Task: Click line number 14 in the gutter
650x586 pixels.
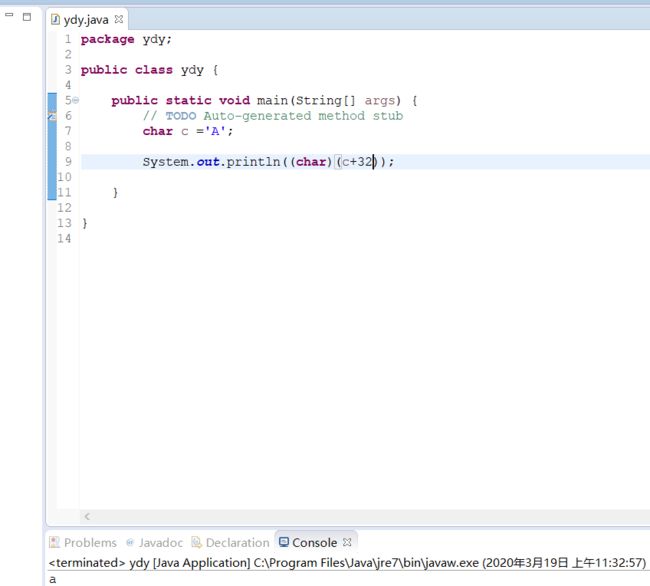Action: coord(64,238)
